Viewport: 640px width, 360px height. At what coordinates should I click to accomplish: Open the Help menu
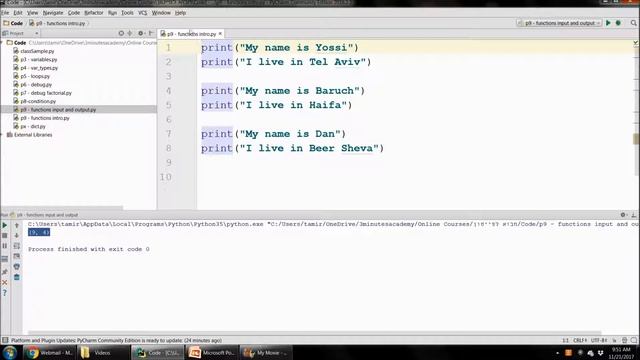180,13
